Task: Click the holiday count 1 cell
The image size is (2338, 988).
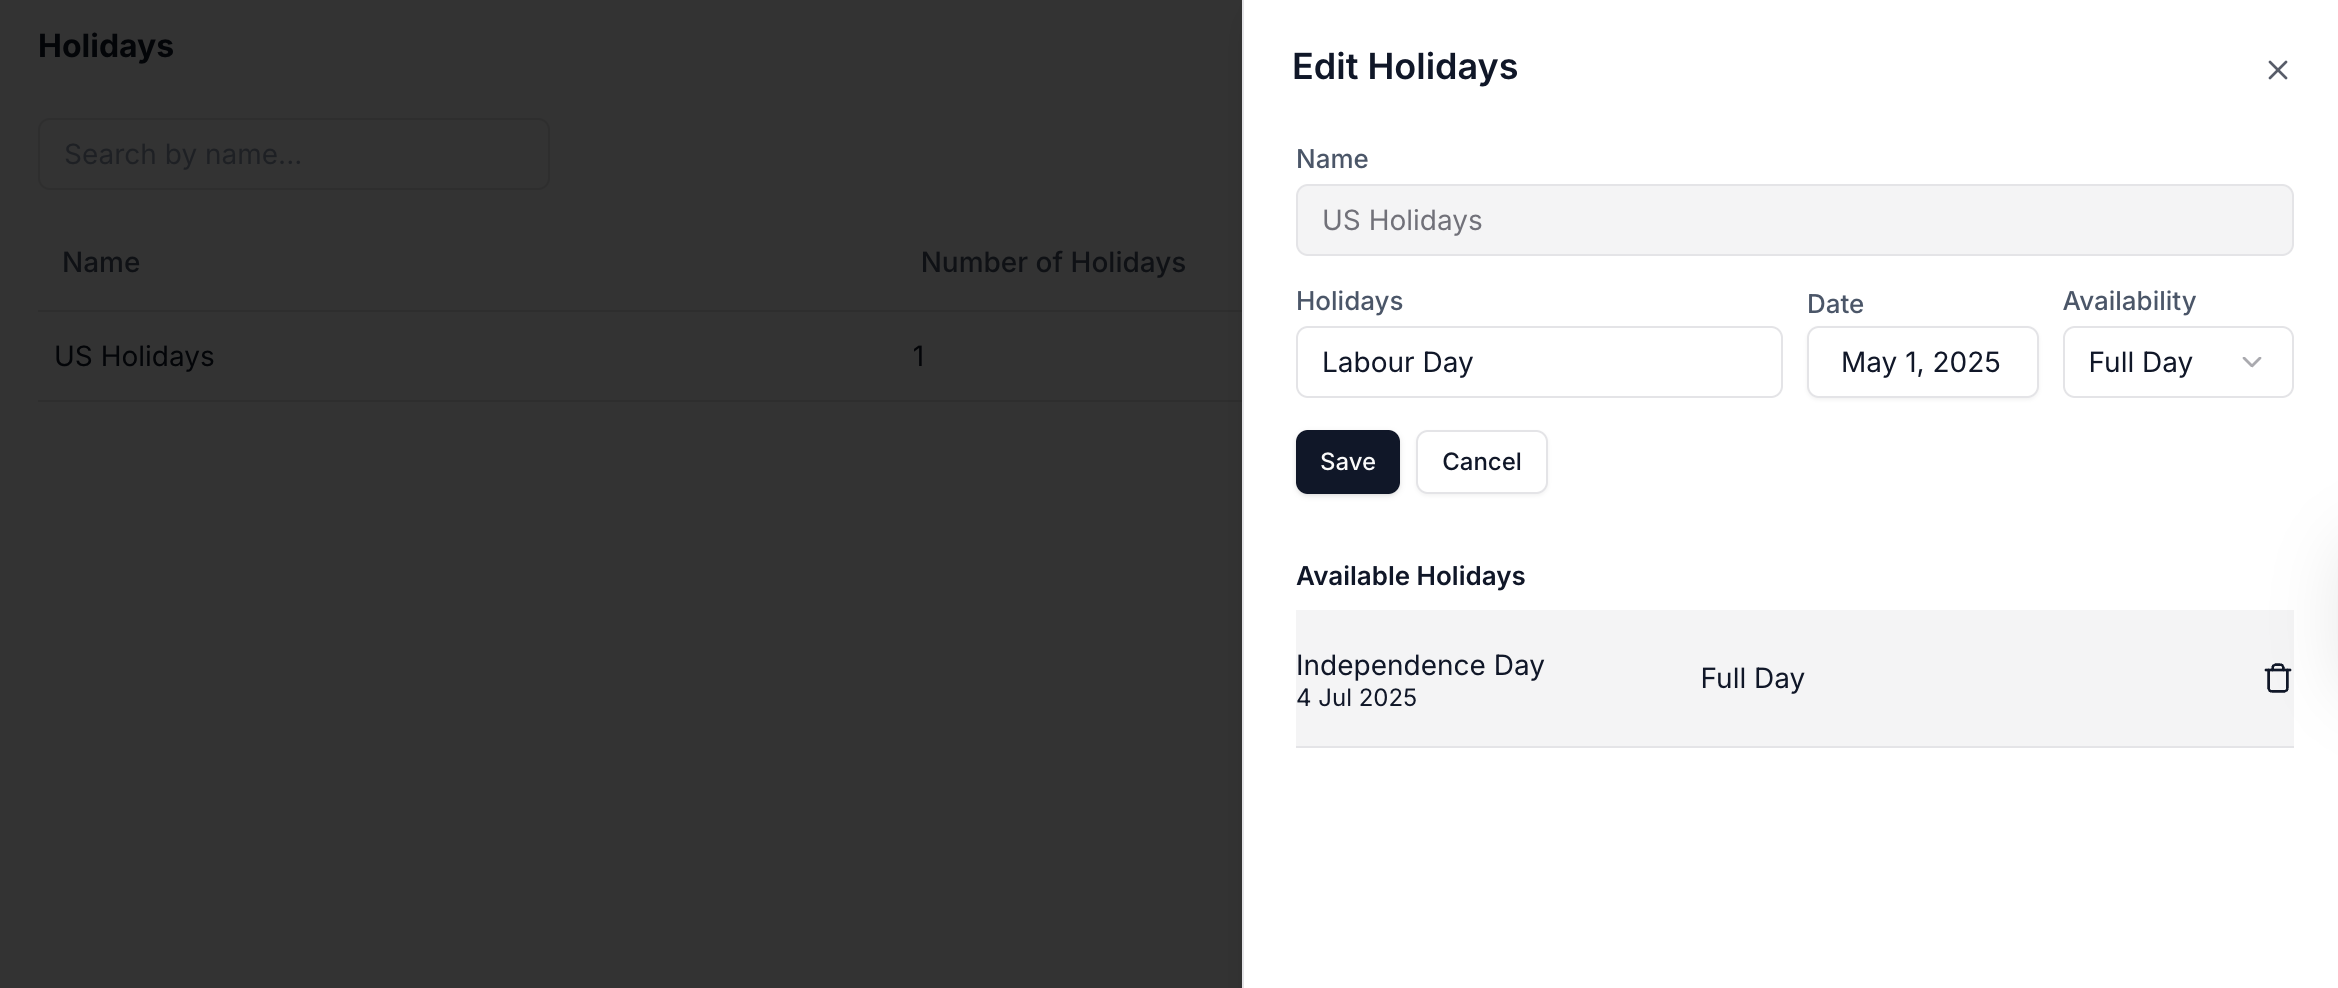Action: point(918,356)
